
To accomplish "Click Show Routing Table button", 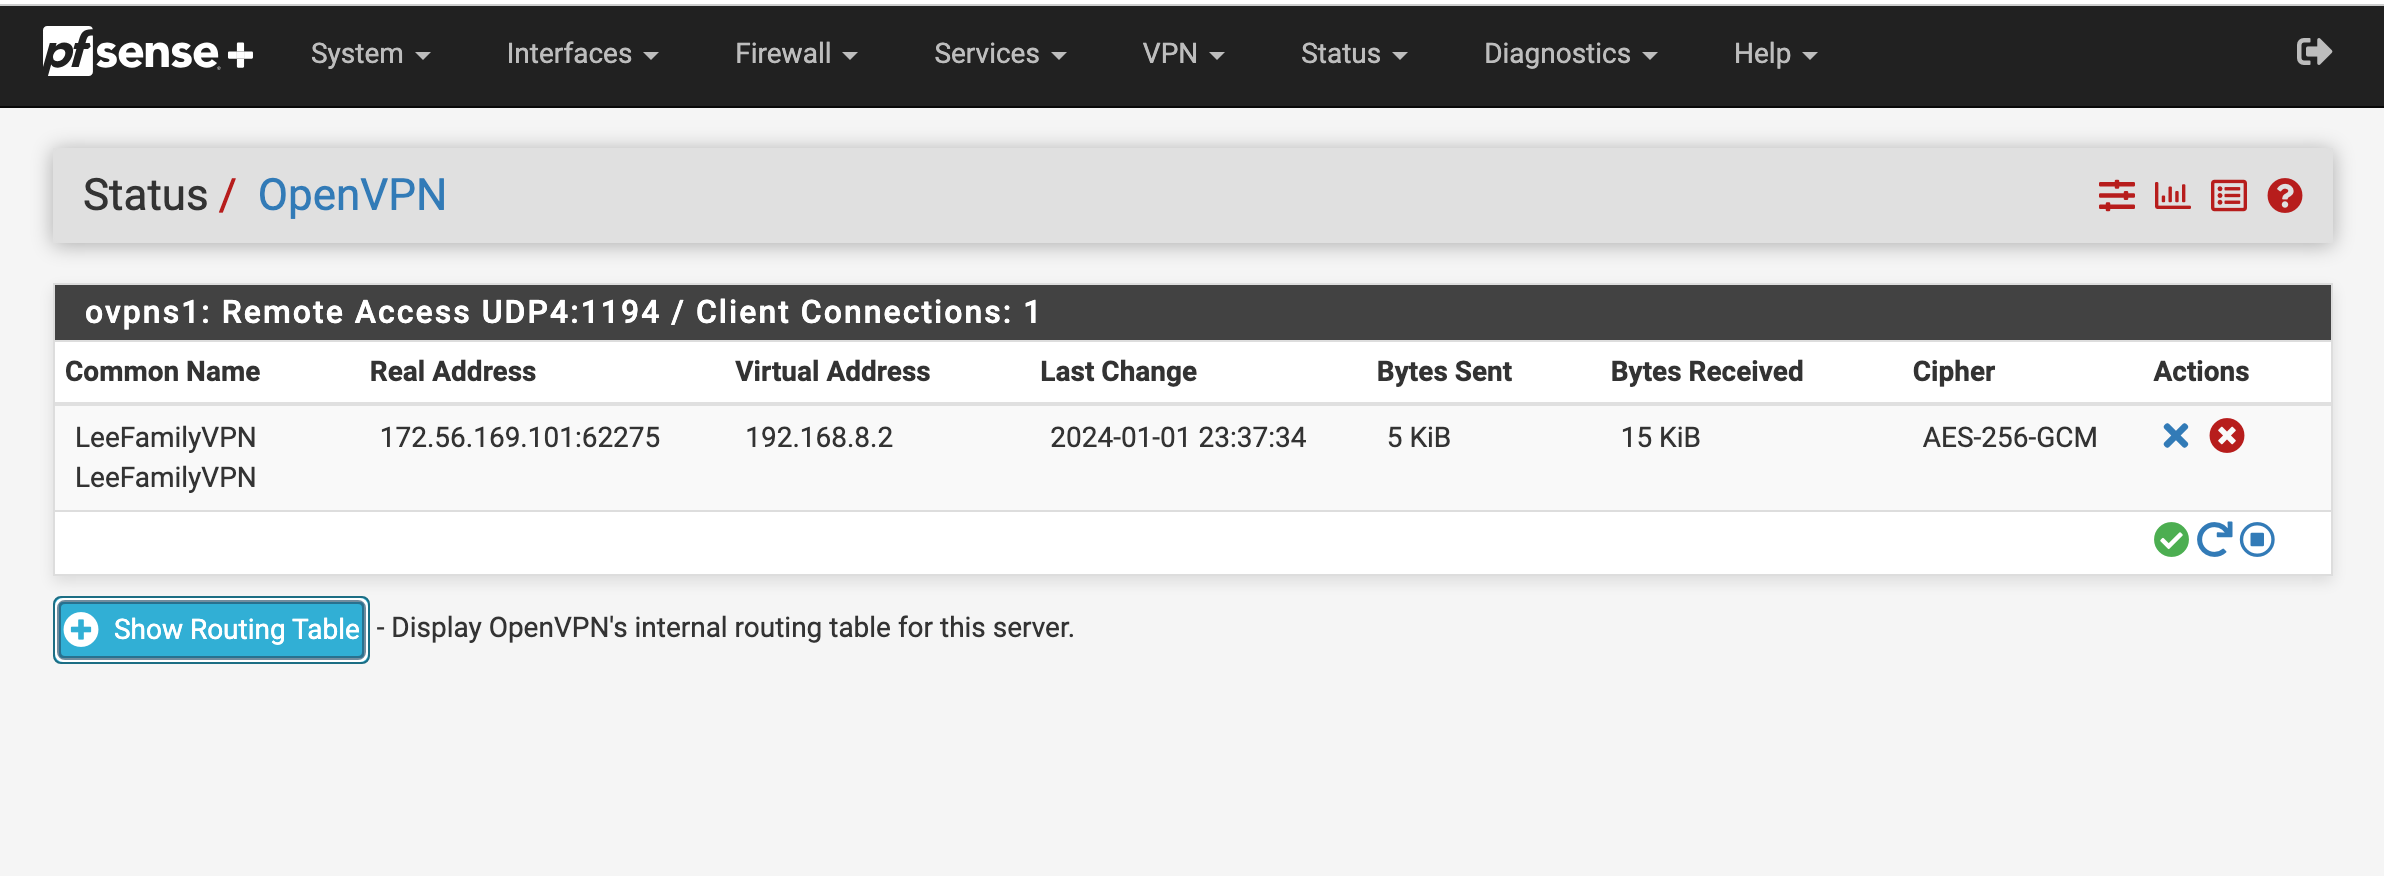I will [211, 629].
